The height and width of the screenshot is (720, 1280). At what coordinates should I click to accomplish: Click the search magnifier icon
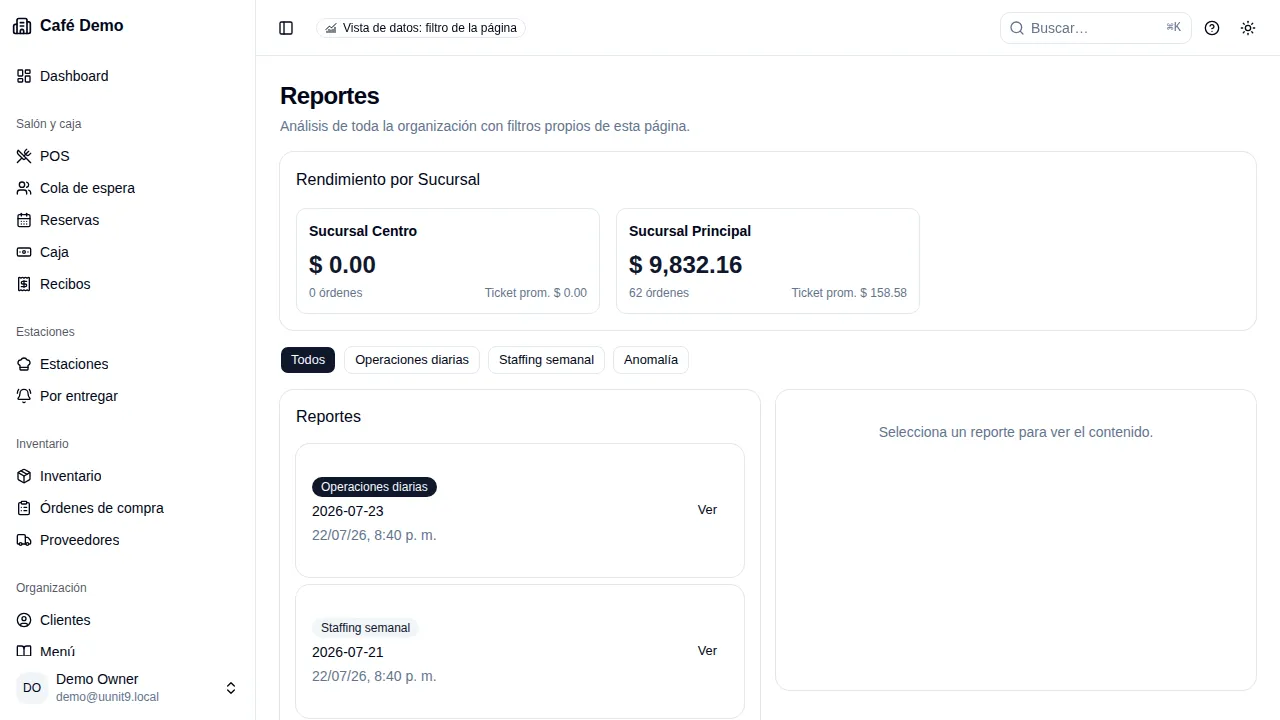[x=1017, y=28]
